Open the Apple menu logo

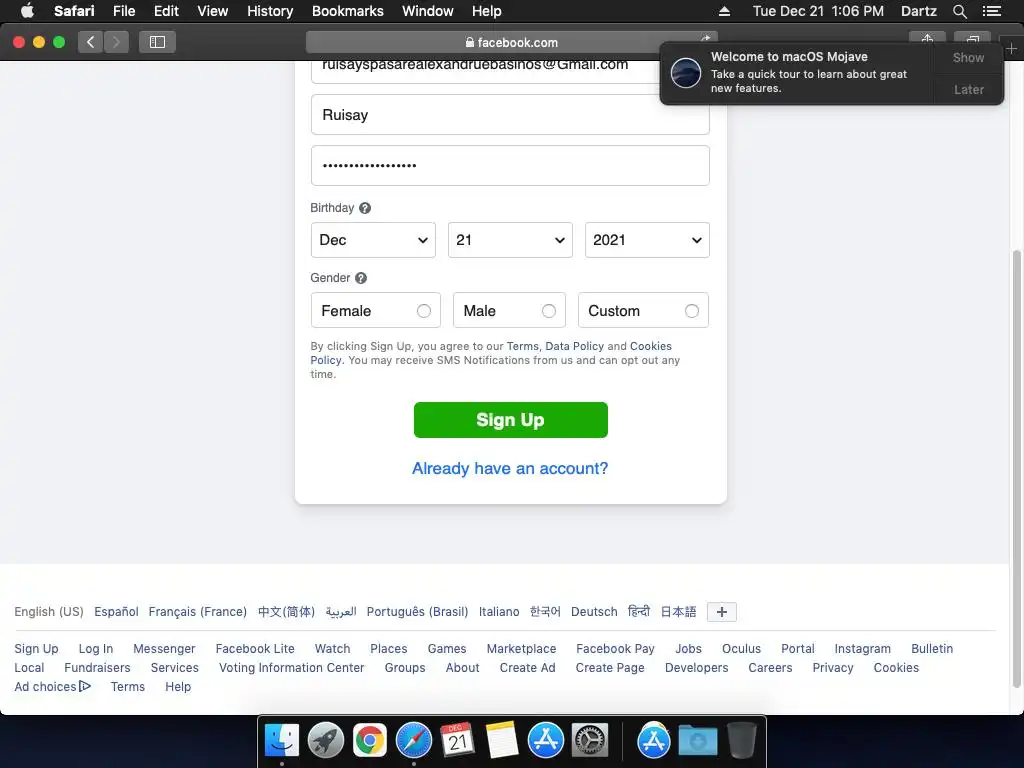[27, 10]
